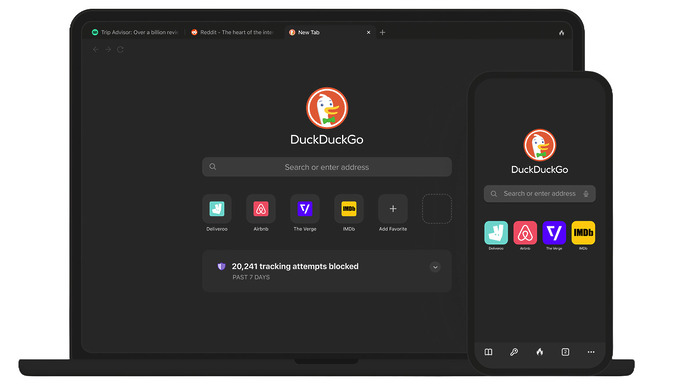Viewport: 696px width, 392px height.
Task: Click the purple tracker shield icon
Action: 221,266
